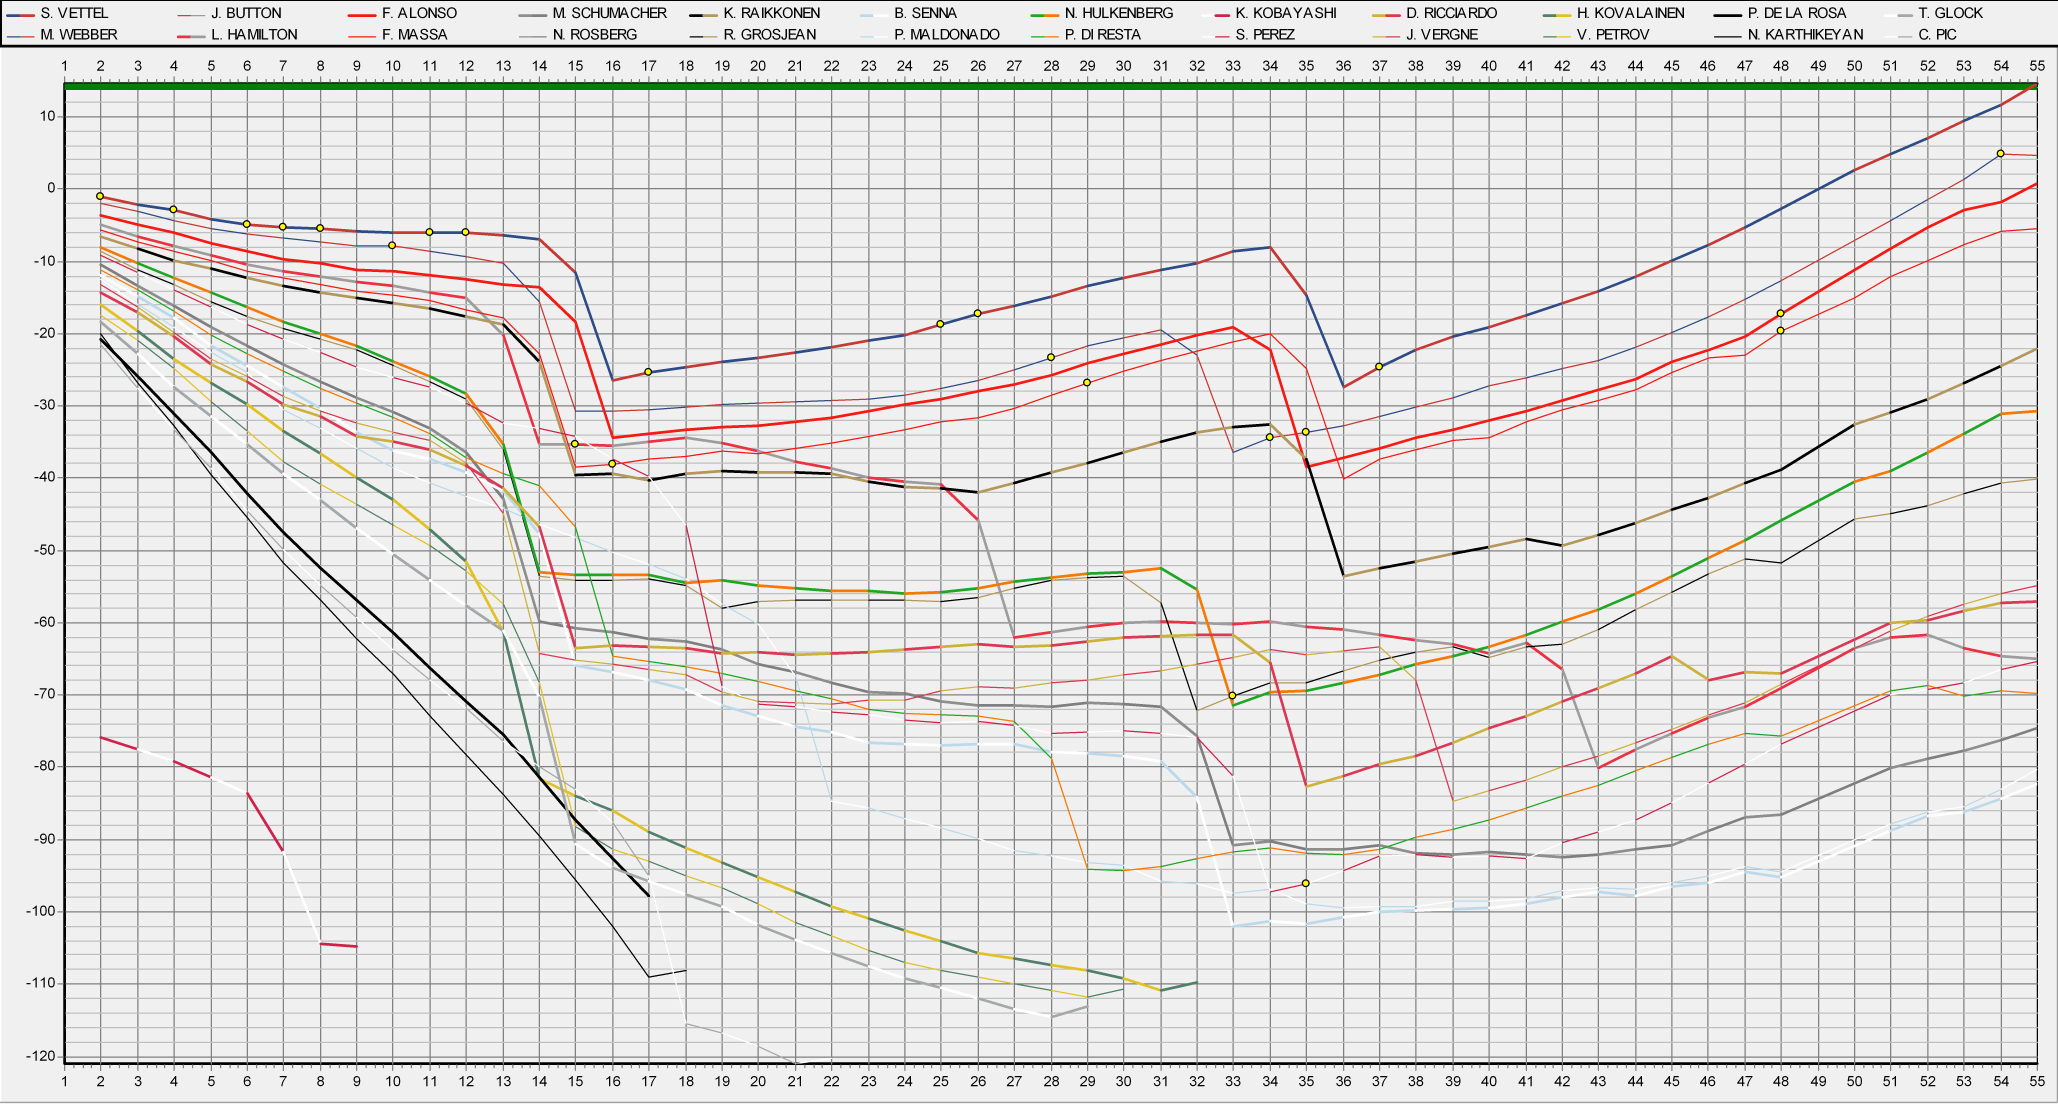Click L. Hamilton legend entry

coord(254,34)
